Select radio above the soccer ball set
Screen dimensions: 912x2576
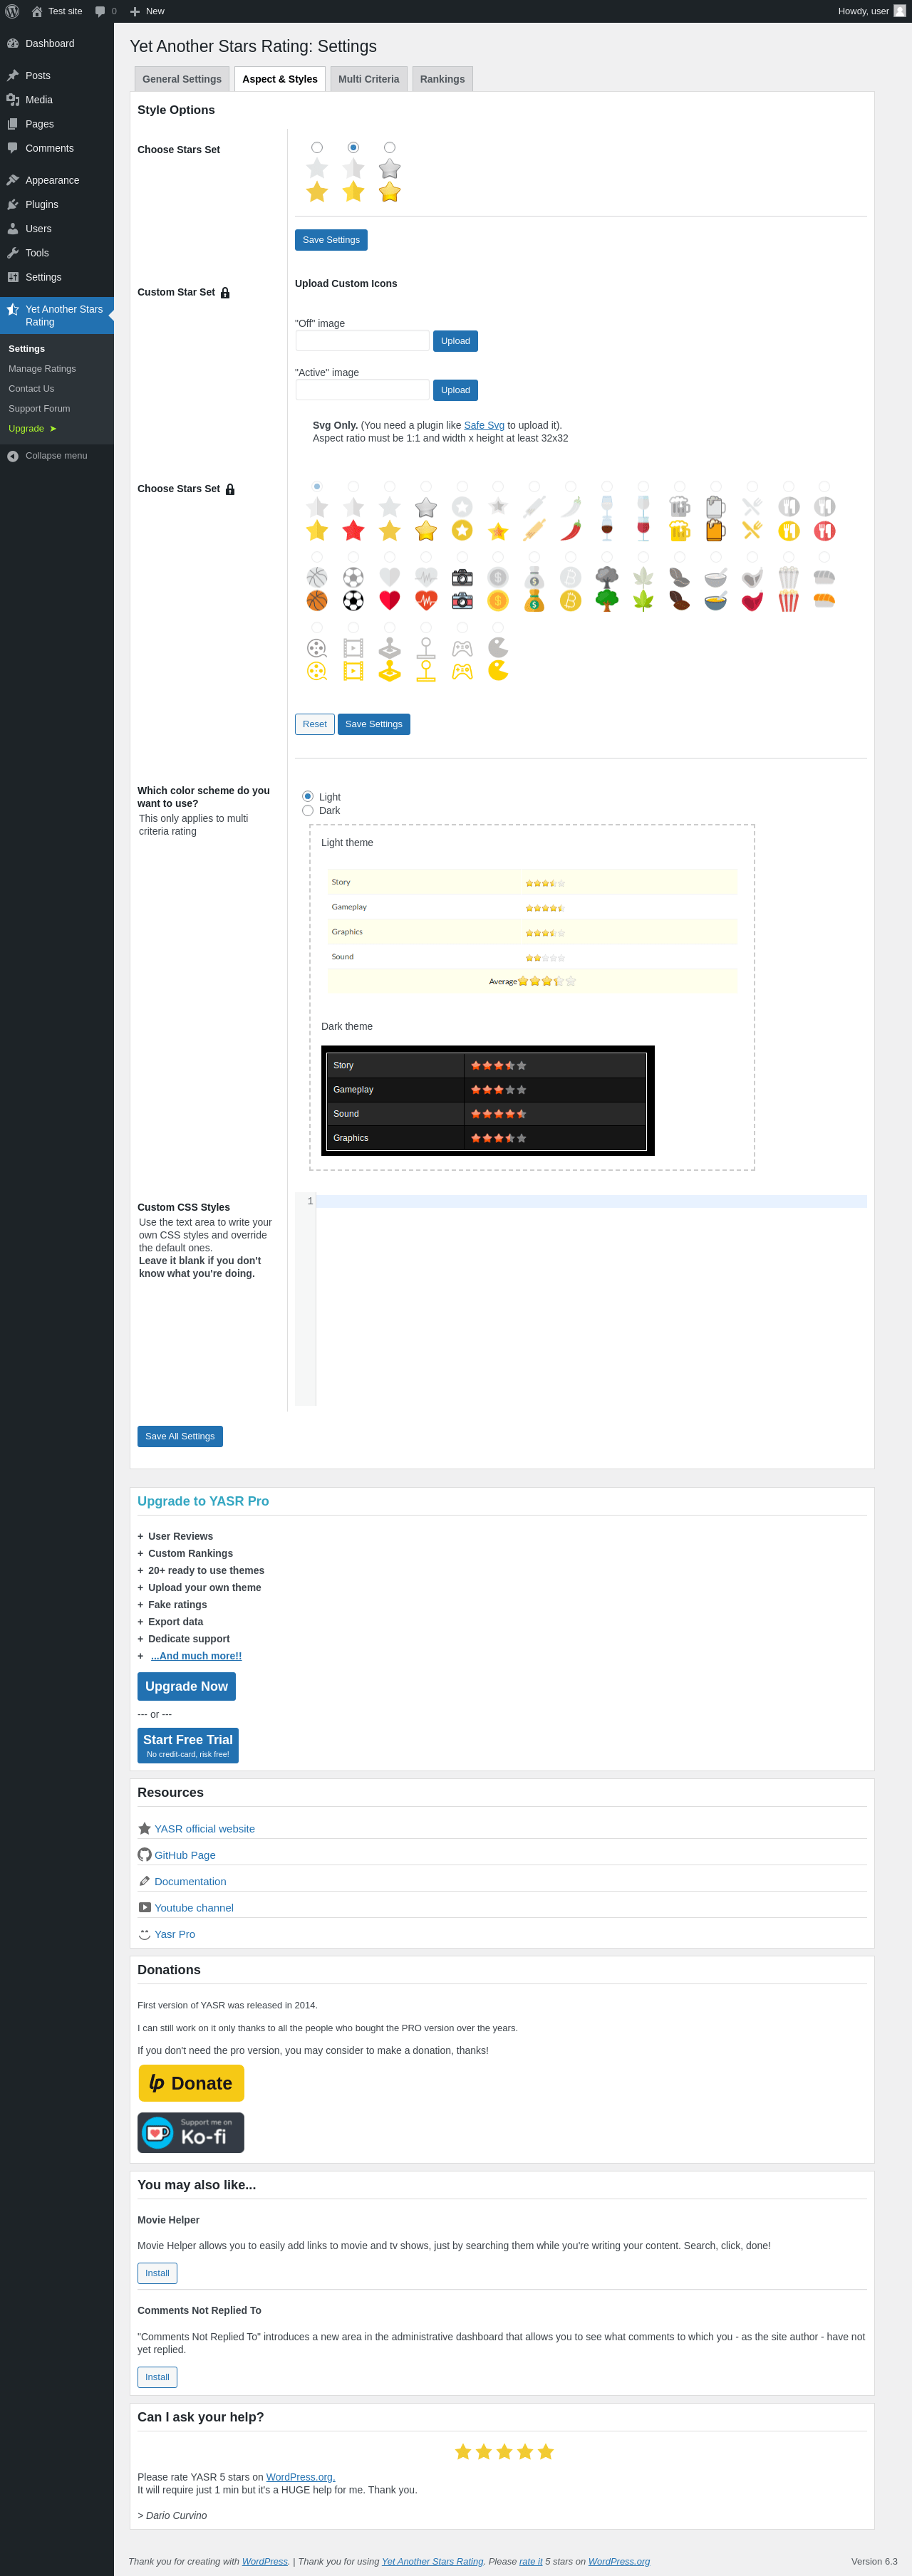pos(353,557)
